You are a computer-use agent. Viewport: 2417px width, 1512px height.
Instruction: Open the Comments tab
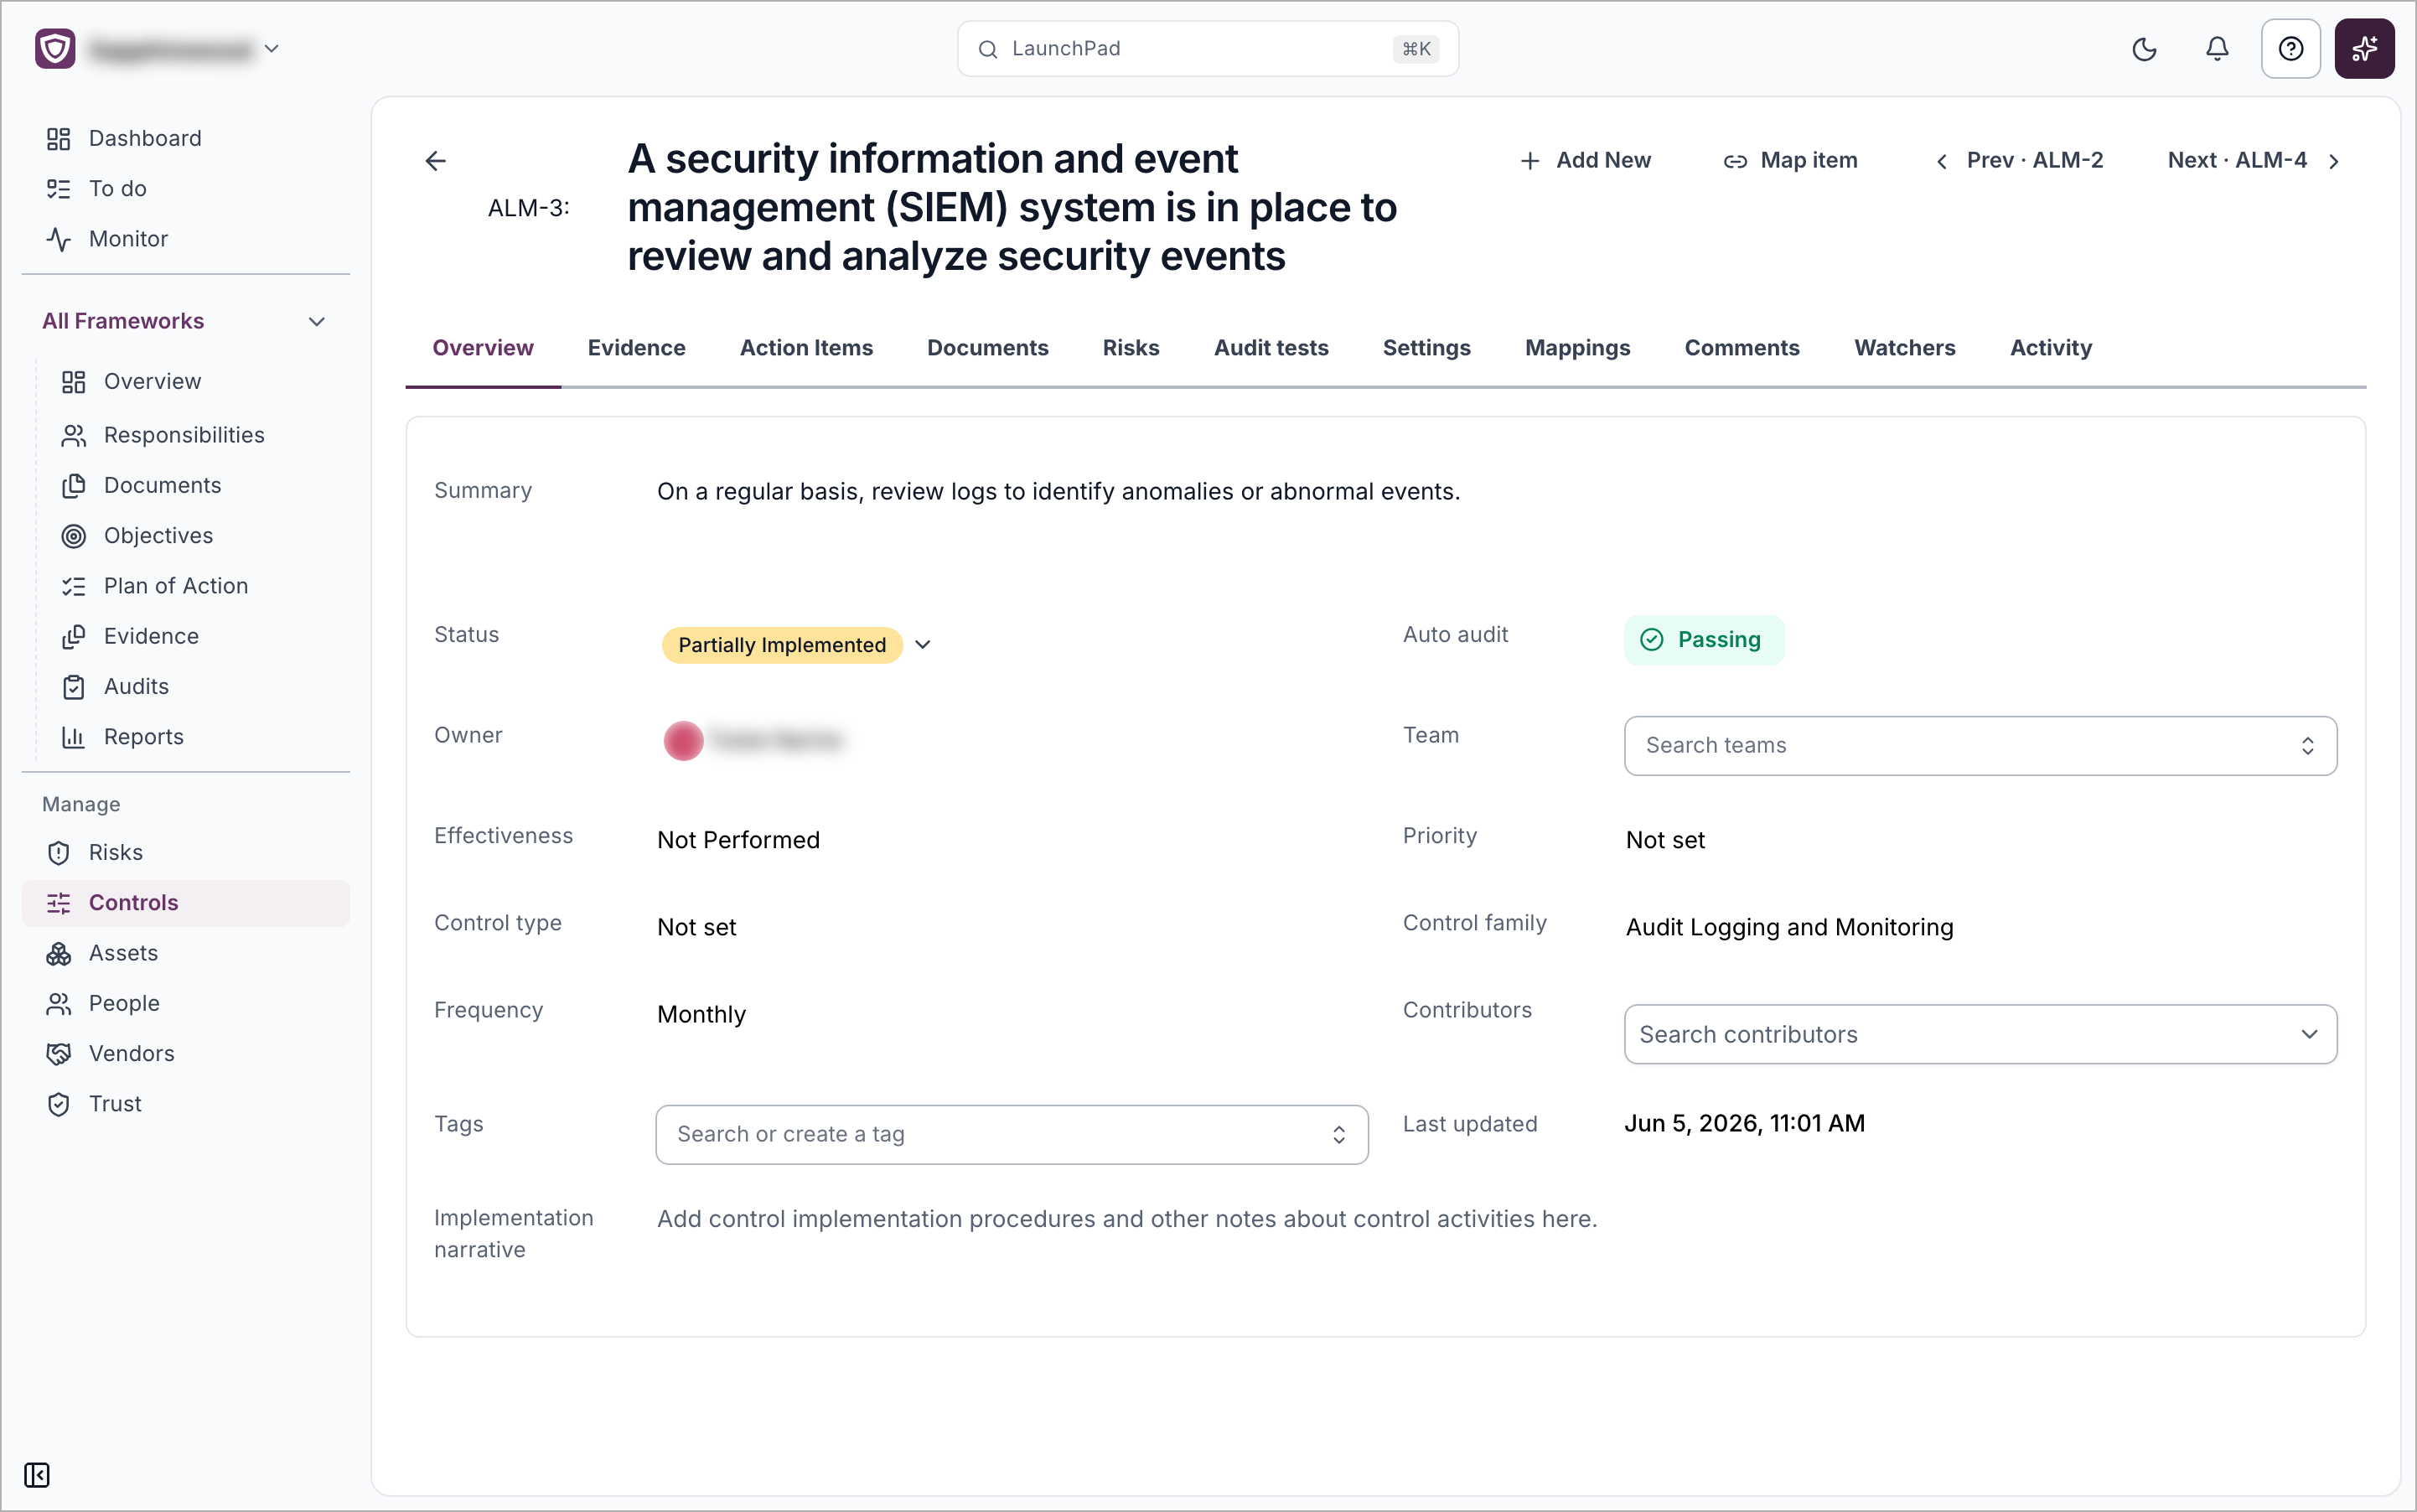click(1742, 348)
